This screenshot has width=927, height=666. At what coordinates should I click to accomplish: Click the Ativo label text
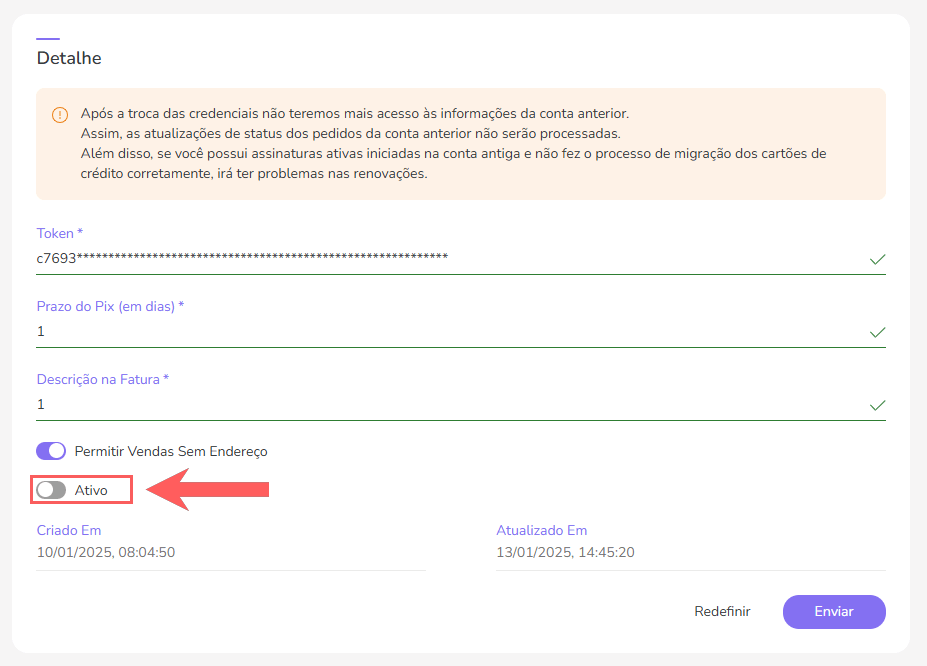click(91, 490)
